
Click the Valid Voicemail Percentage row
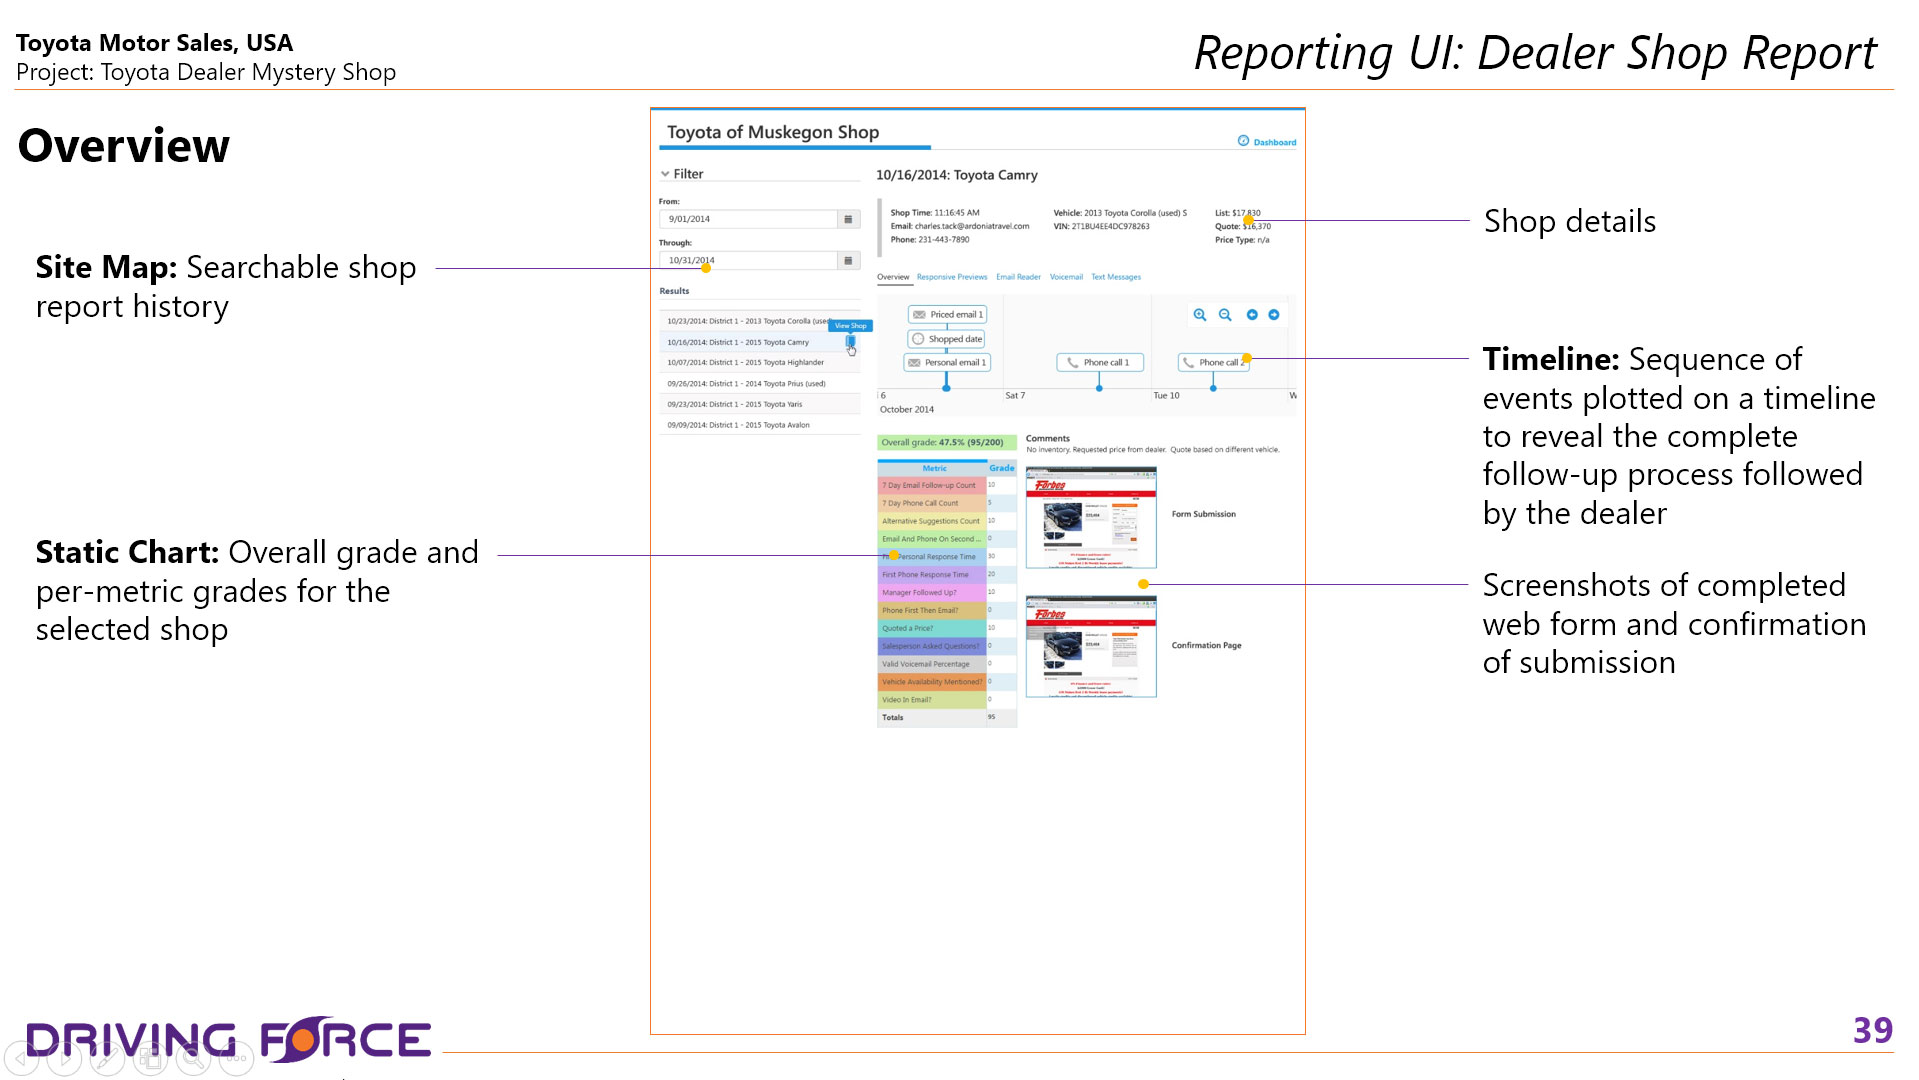point(946,664)
